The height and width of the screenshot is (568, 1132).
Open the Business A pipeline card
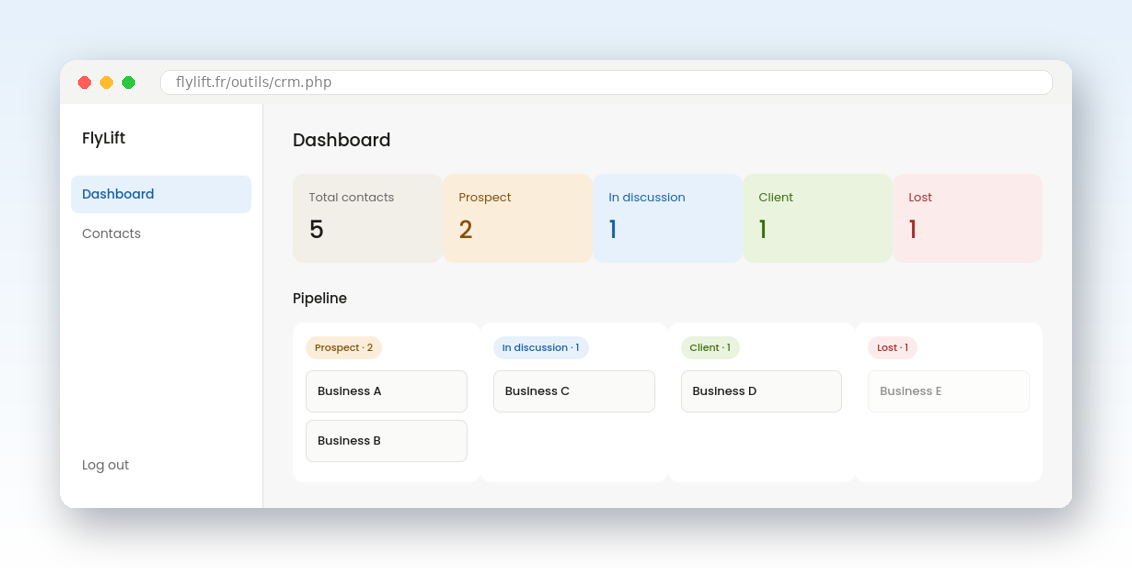point(386,391)
